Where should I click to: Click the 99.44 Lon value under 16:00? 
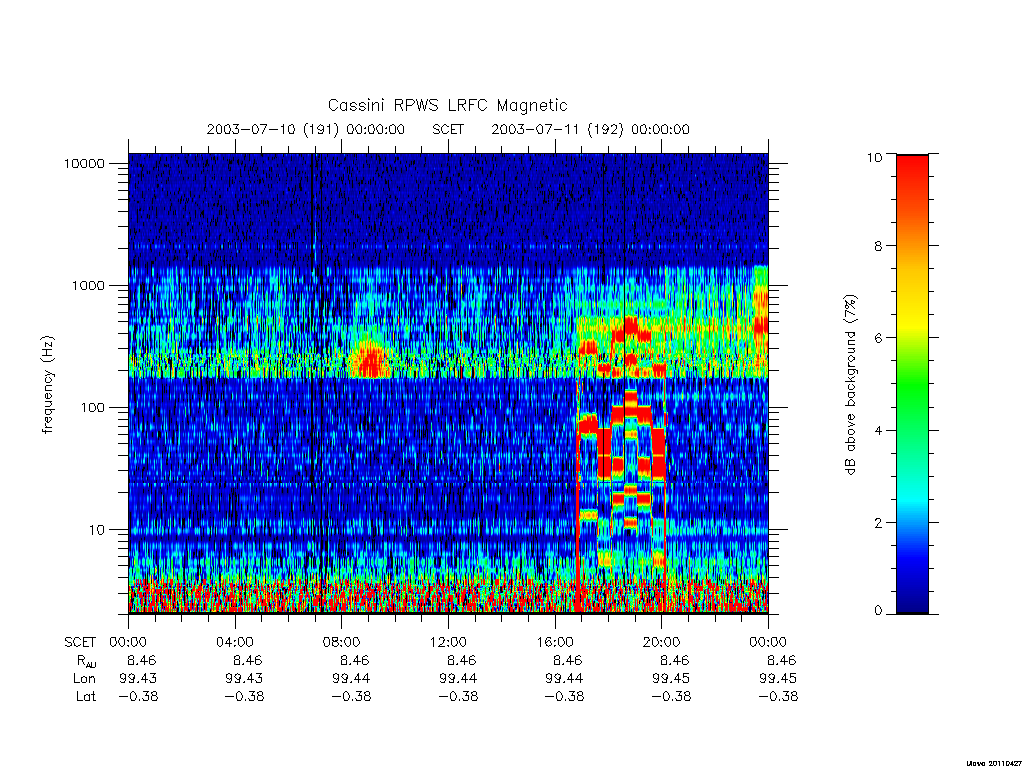[564, 679]
